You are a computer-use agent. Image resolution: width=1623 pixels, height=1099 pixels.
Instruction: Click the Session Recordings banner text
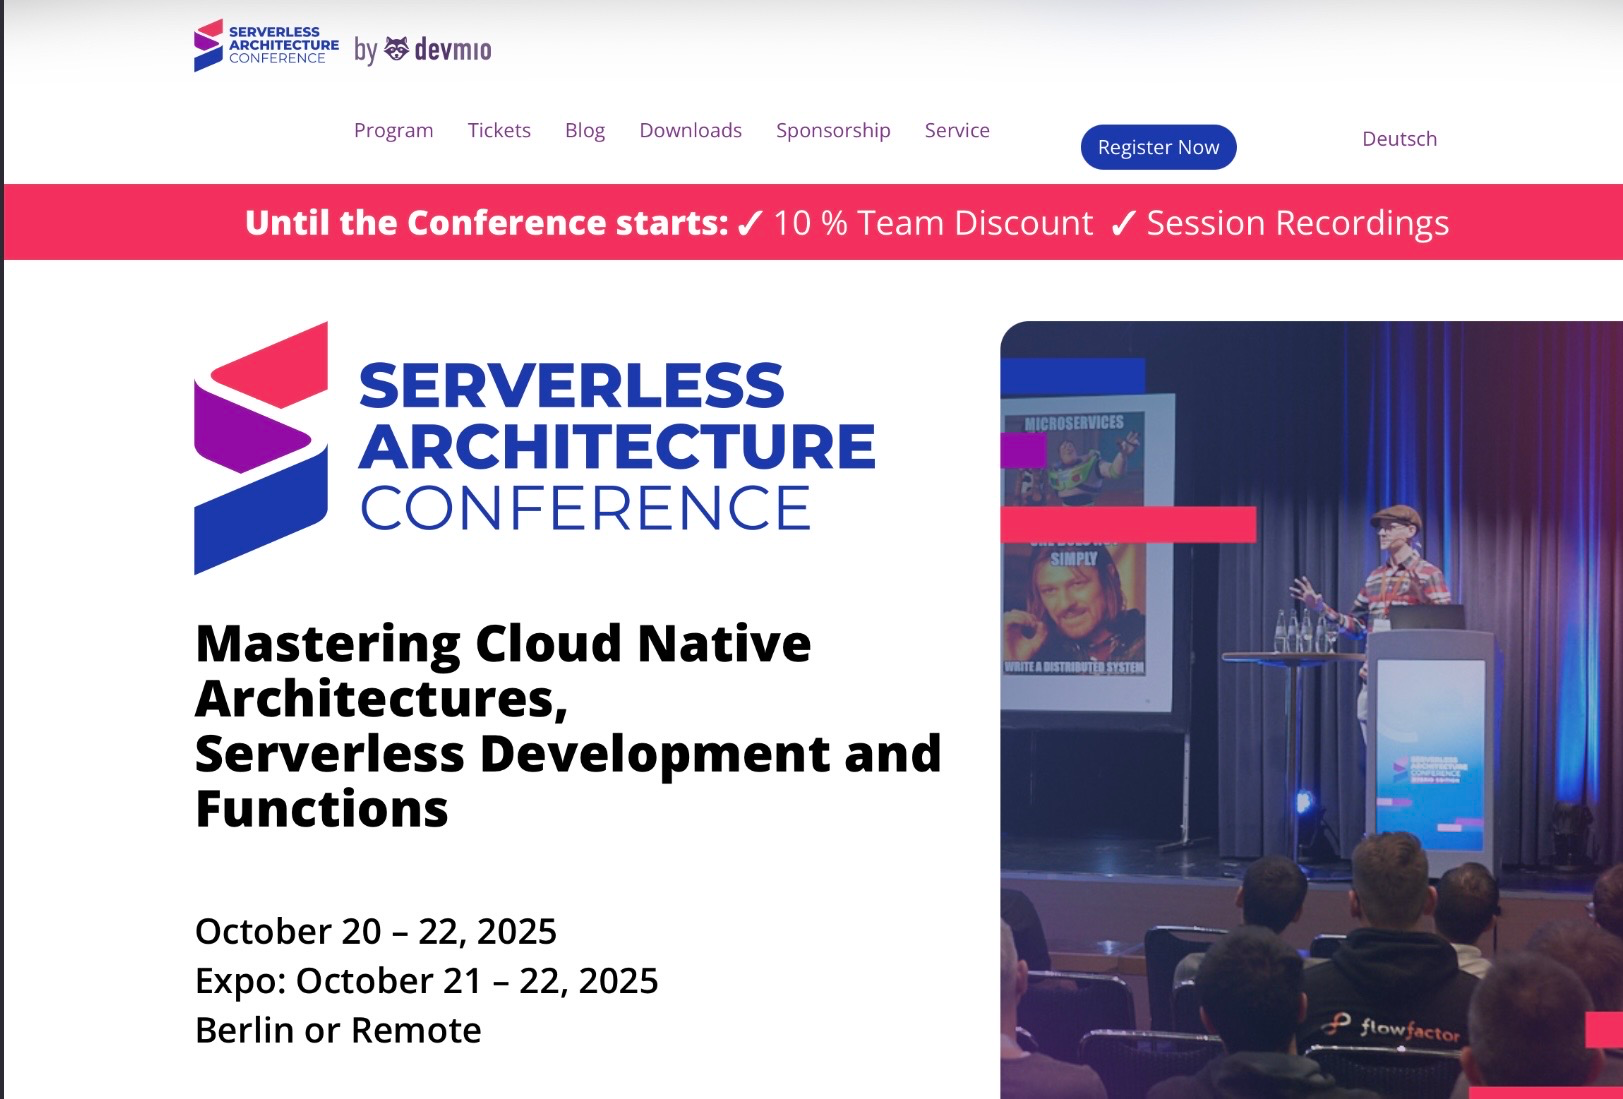coord(1297,223)
